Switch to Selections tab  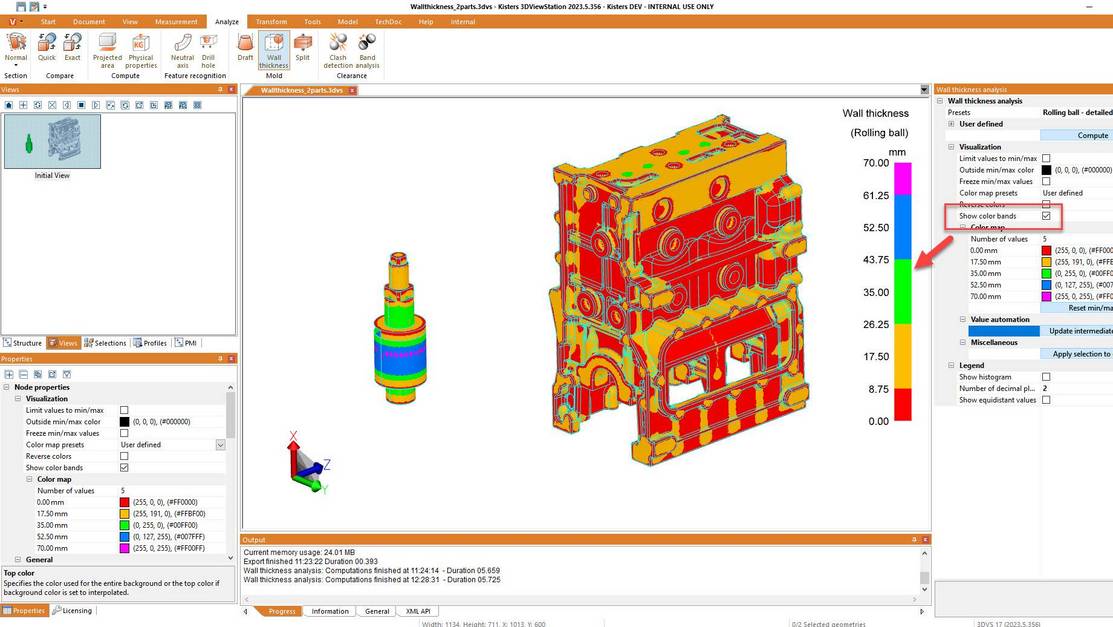(x=105, y=343)
